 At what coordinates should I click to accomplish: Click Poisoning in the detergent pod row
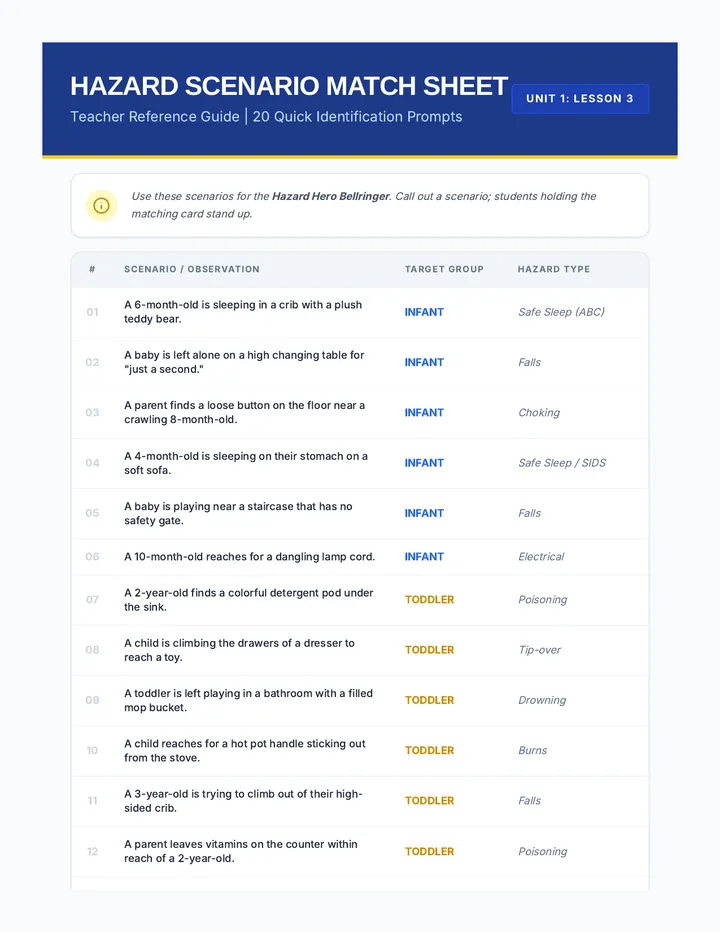click(x=542, y=600)
